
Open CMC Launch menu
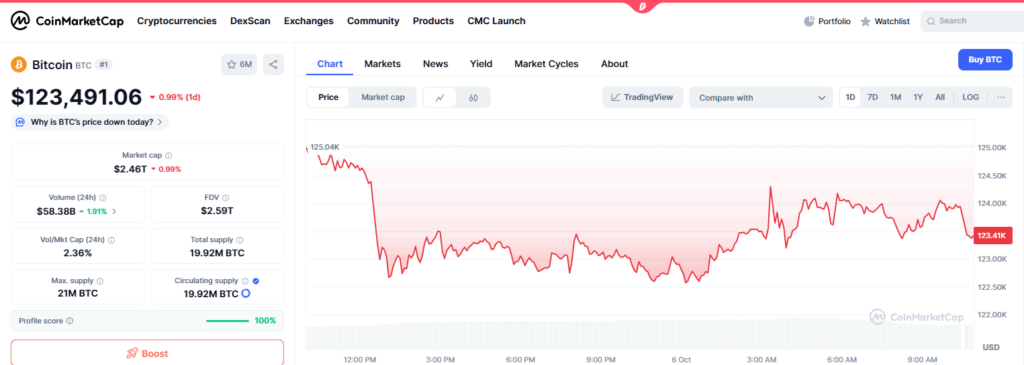coord(496,21)
